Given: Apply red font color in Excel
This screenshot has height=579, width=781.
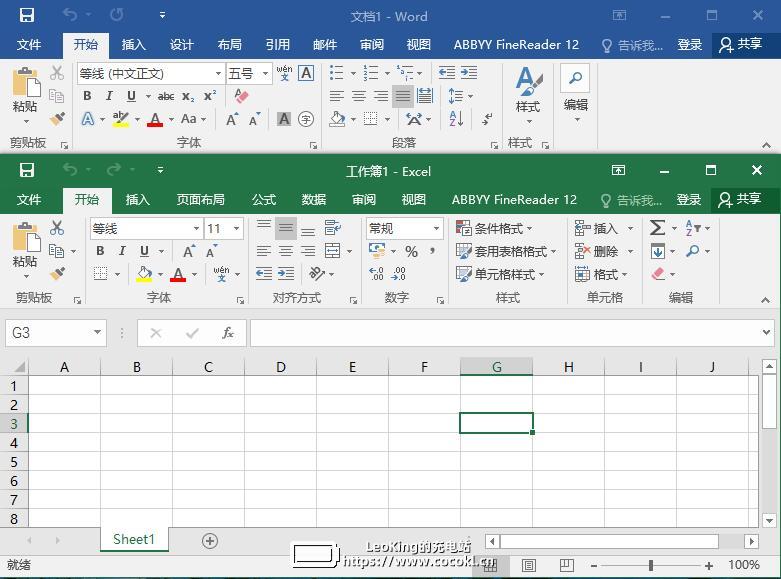Looking at the screenshot, I should (x=178, y=274).
